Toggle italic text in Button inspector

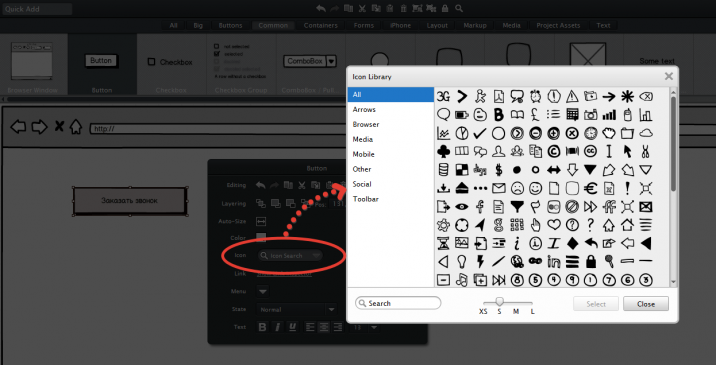tap(277, 327)
